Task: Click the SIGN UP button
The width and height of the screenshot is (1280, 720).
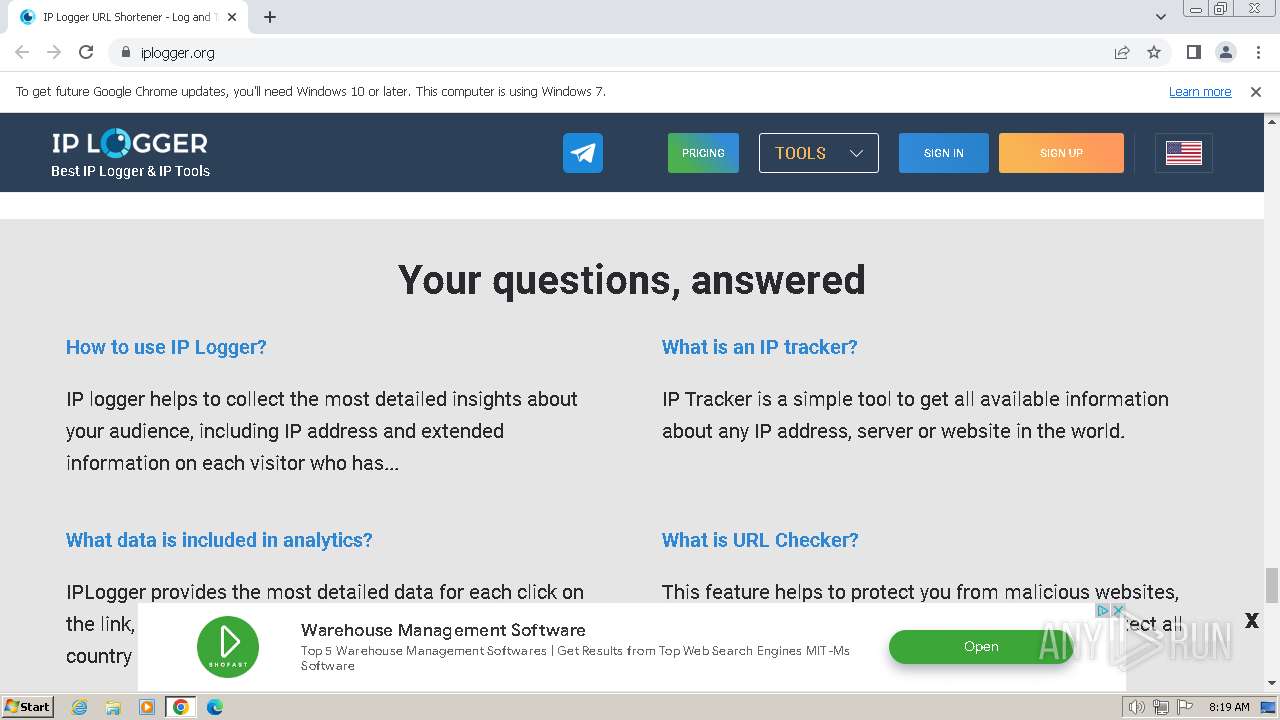Action: 1061,153
